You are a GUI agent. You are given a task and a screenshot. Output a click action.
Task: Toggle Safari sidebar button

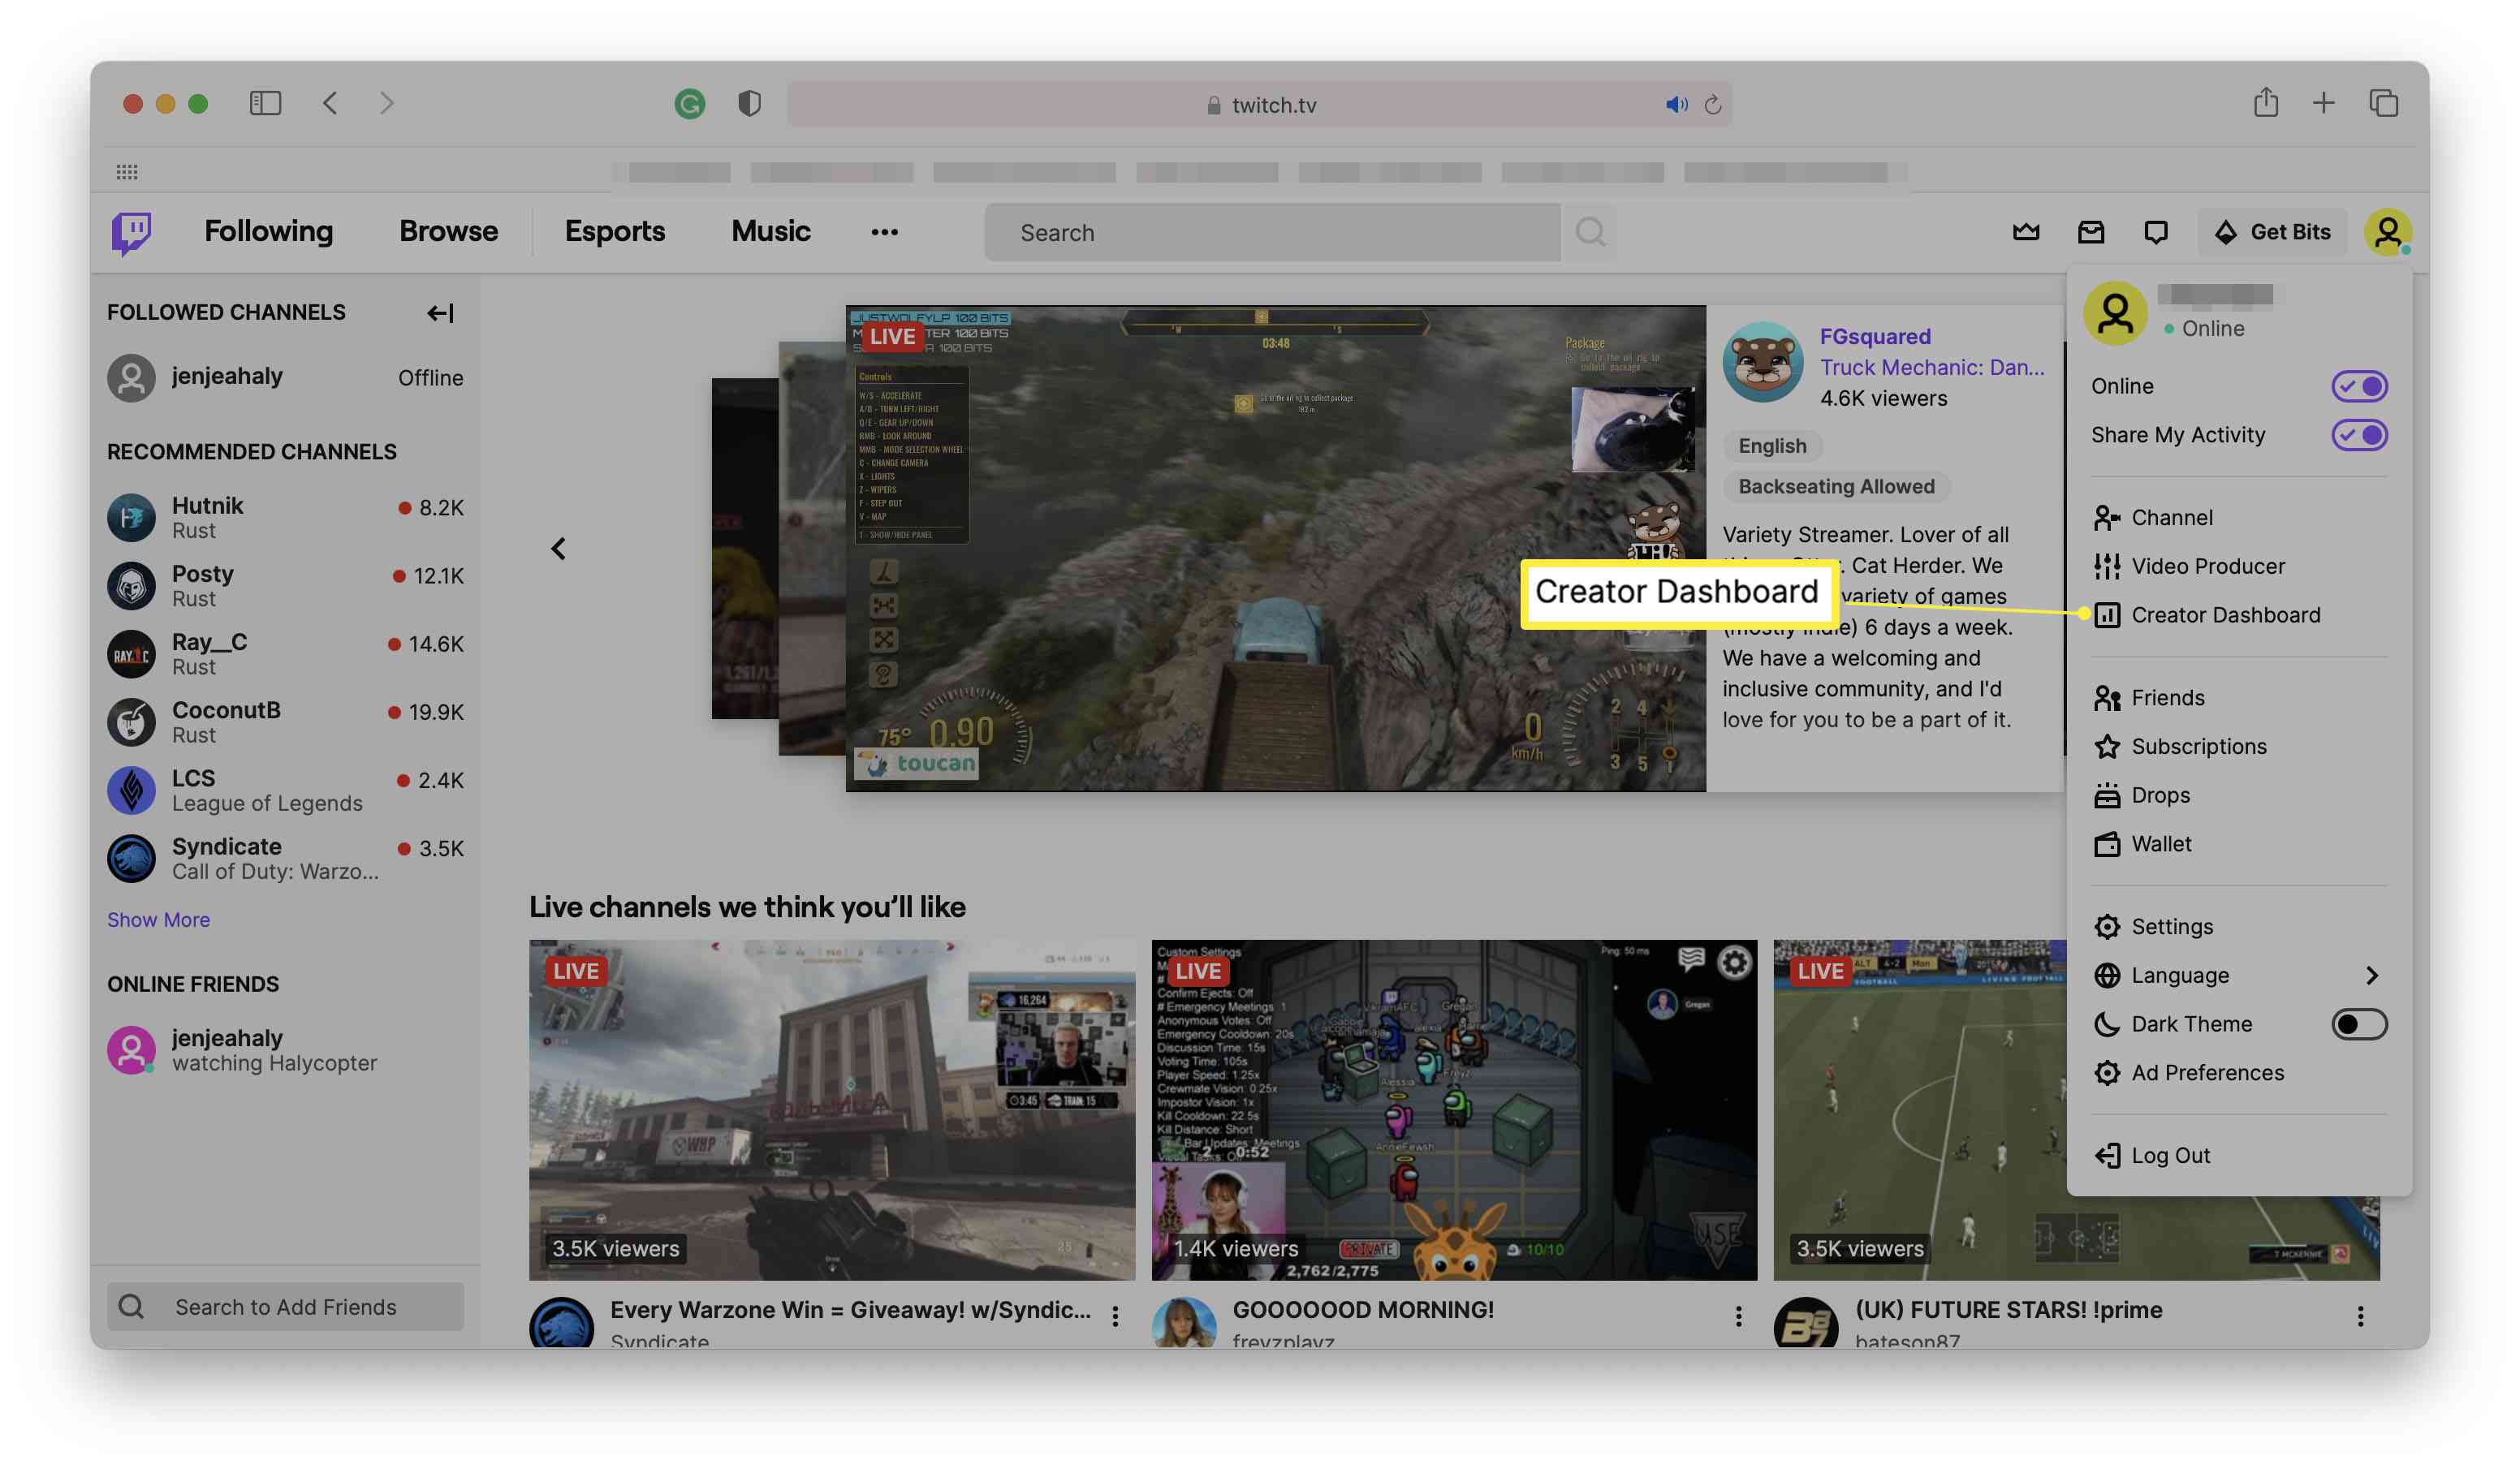pyautogui.click(x=265, y=103)
